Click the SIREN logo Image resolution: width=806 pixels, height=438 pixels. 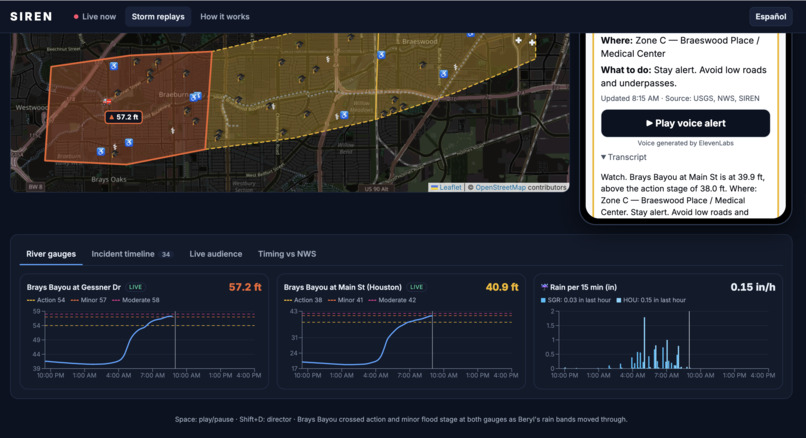coord(31,16)
